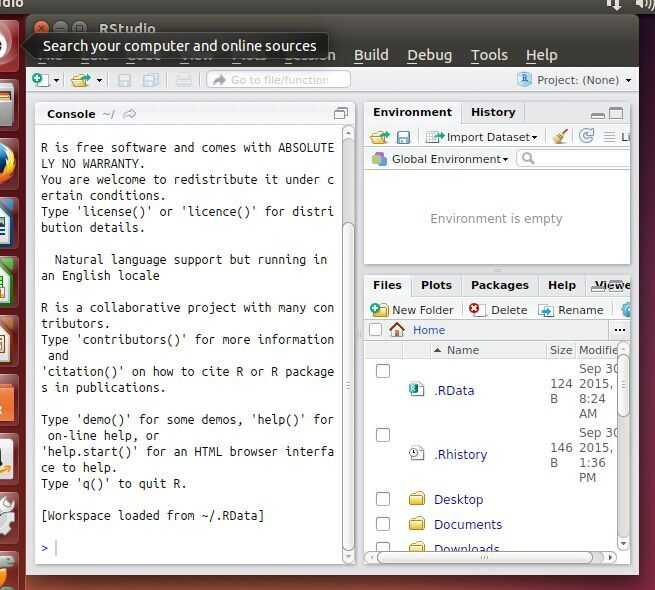Open the Import Dataset dropdown
The width and height of the screenshot is (655, 590).
tap(481, 137)
